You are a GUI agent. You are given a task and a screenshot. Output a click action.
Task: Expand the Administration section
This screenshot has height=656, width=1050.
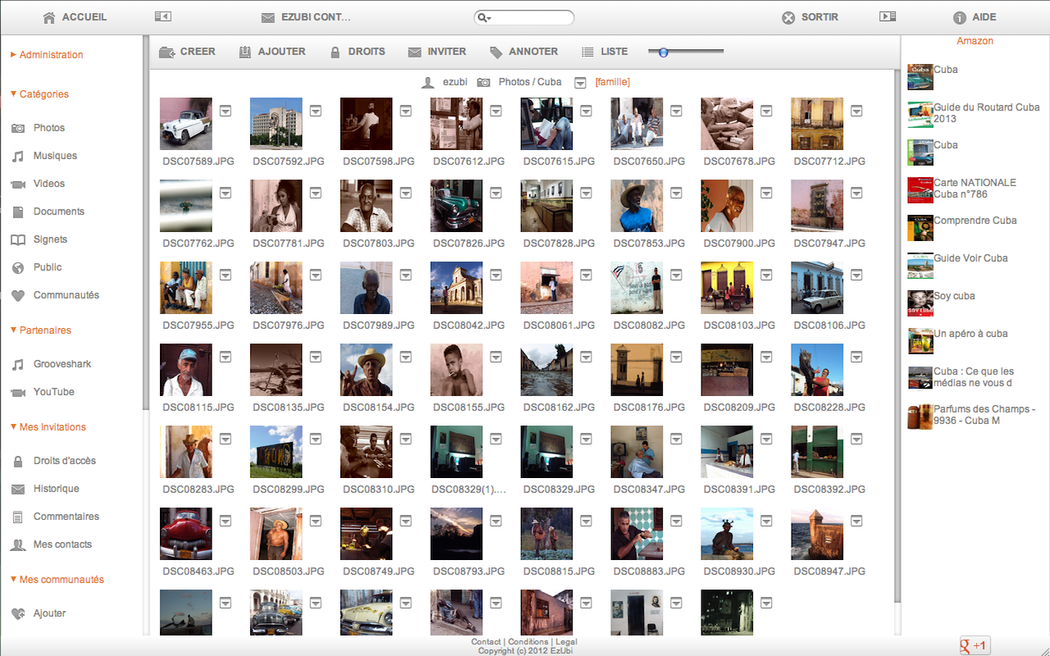(x=13, y=55)
